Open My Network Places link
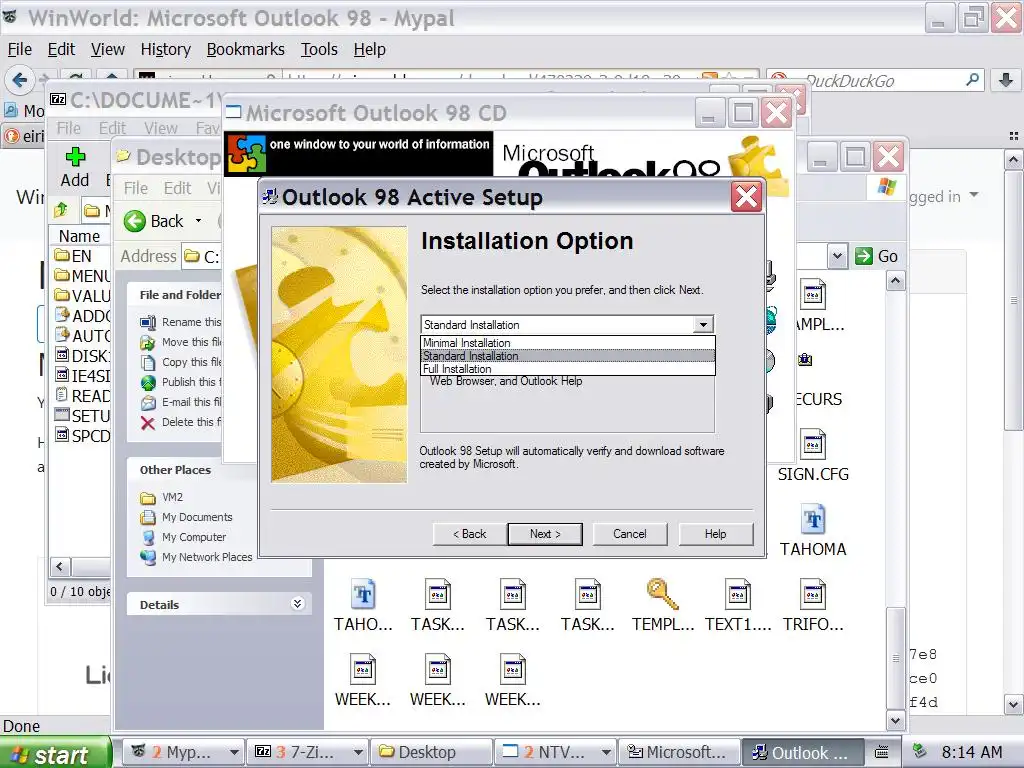1024x768 pixels. 196,557
